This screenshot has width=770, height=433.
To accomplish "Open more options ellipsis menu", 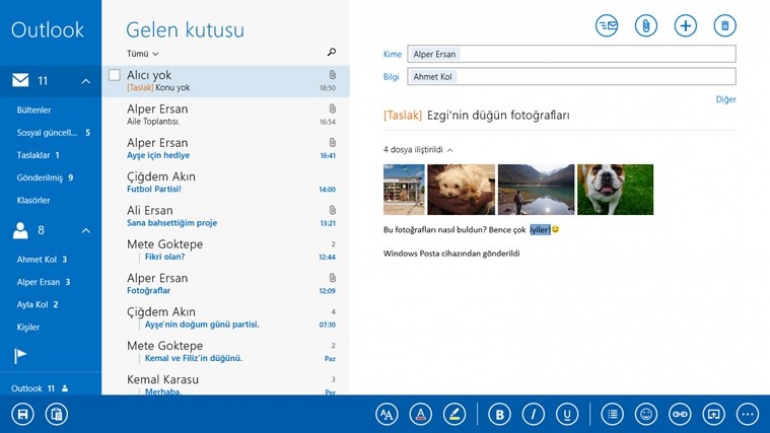I will pos(748,414).
